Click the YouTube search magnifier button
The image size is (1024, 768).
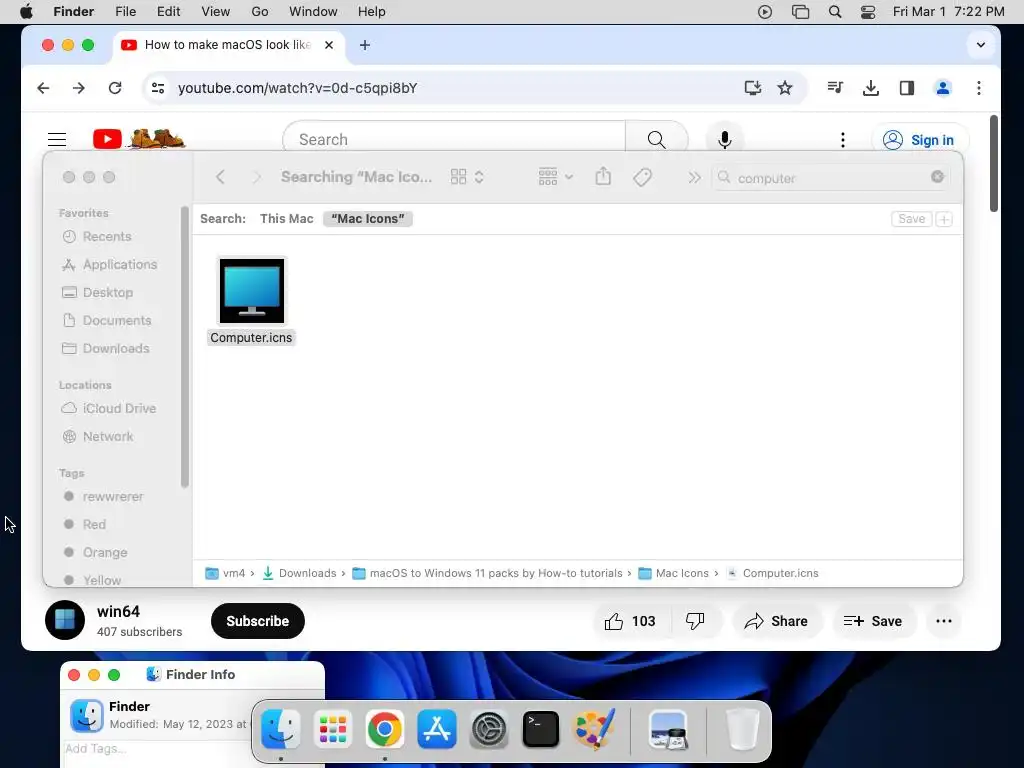[656, 139]
